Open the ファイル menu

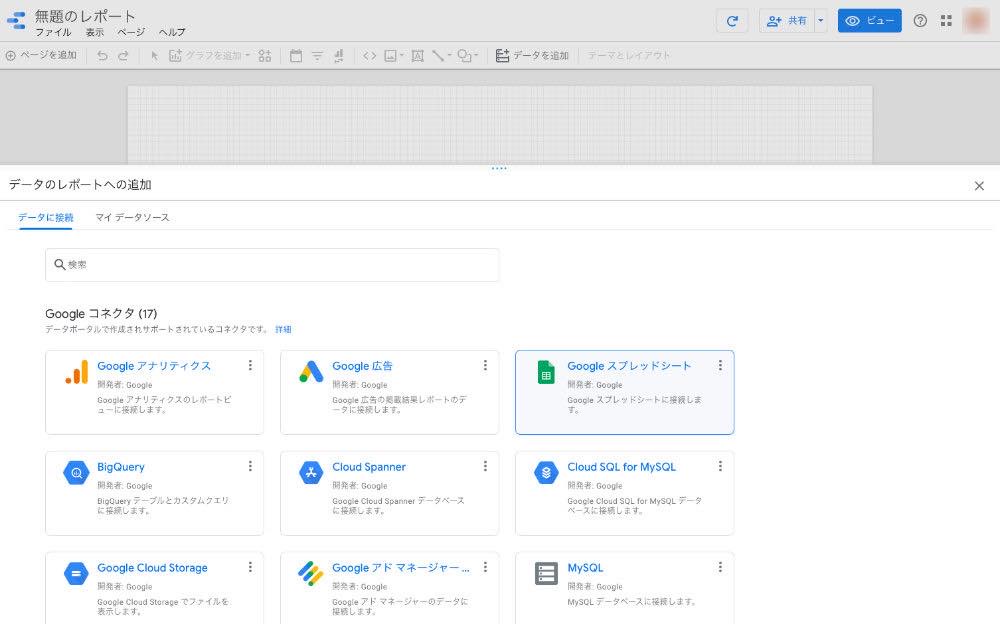coord(53,32)
